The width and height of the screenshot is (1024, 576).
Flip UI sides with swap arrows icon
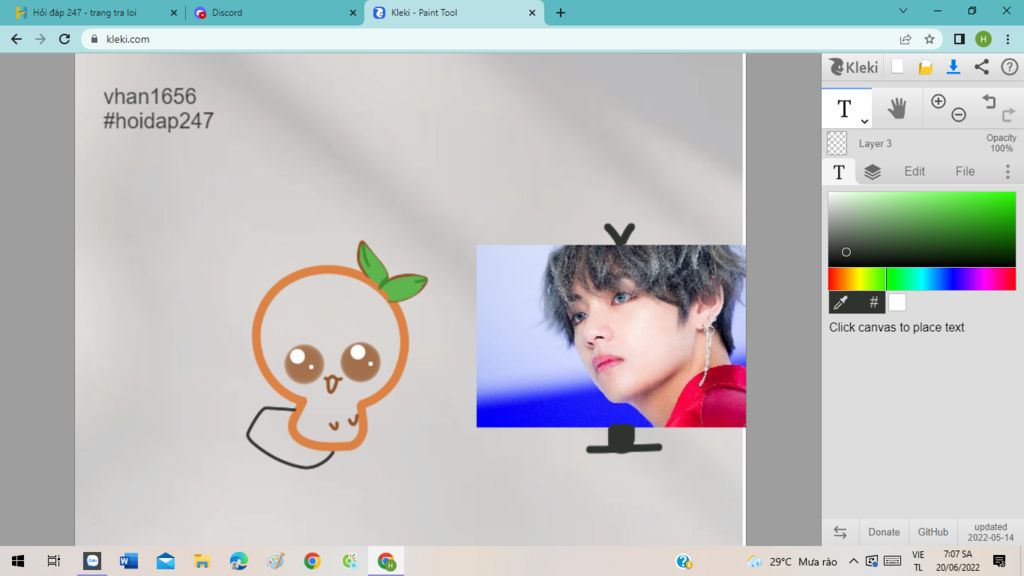[x=840, y=532]
